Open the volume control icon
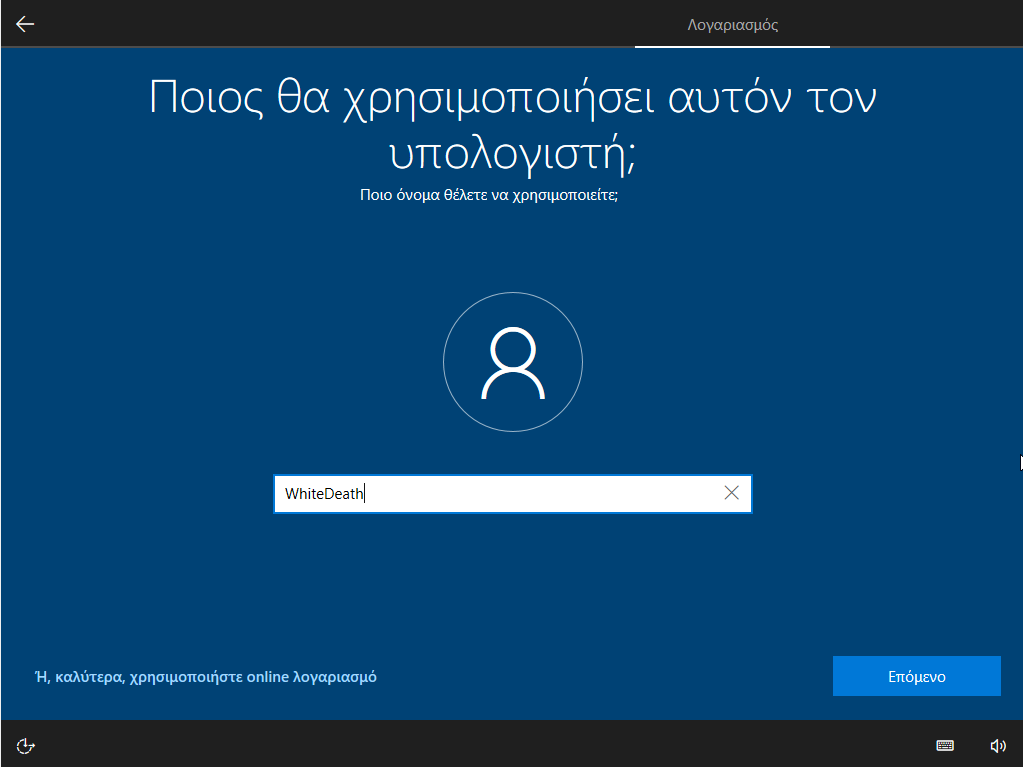 [998, 745]
